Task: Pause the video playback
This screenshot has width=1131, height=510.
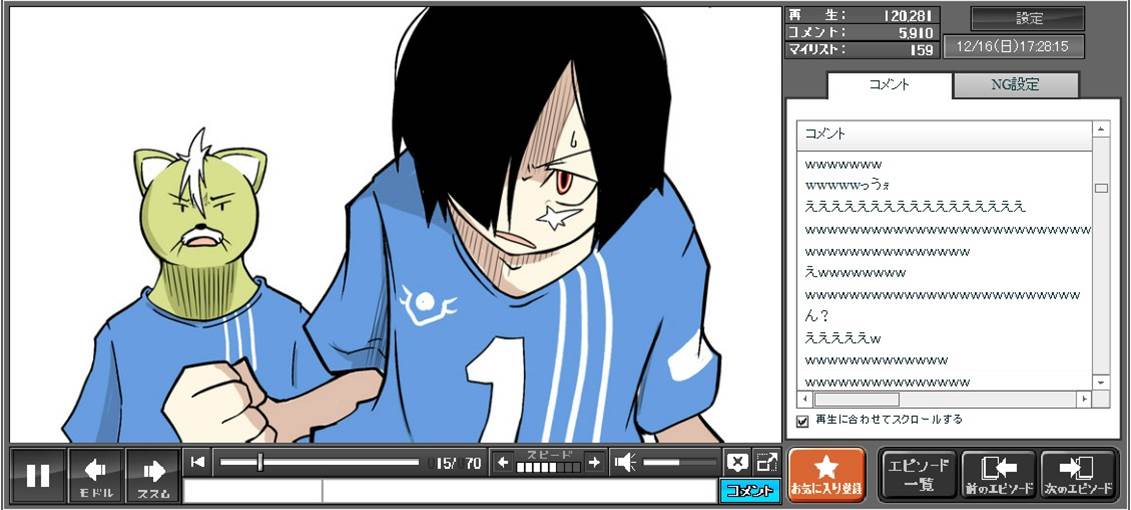Action: point(38,475)
